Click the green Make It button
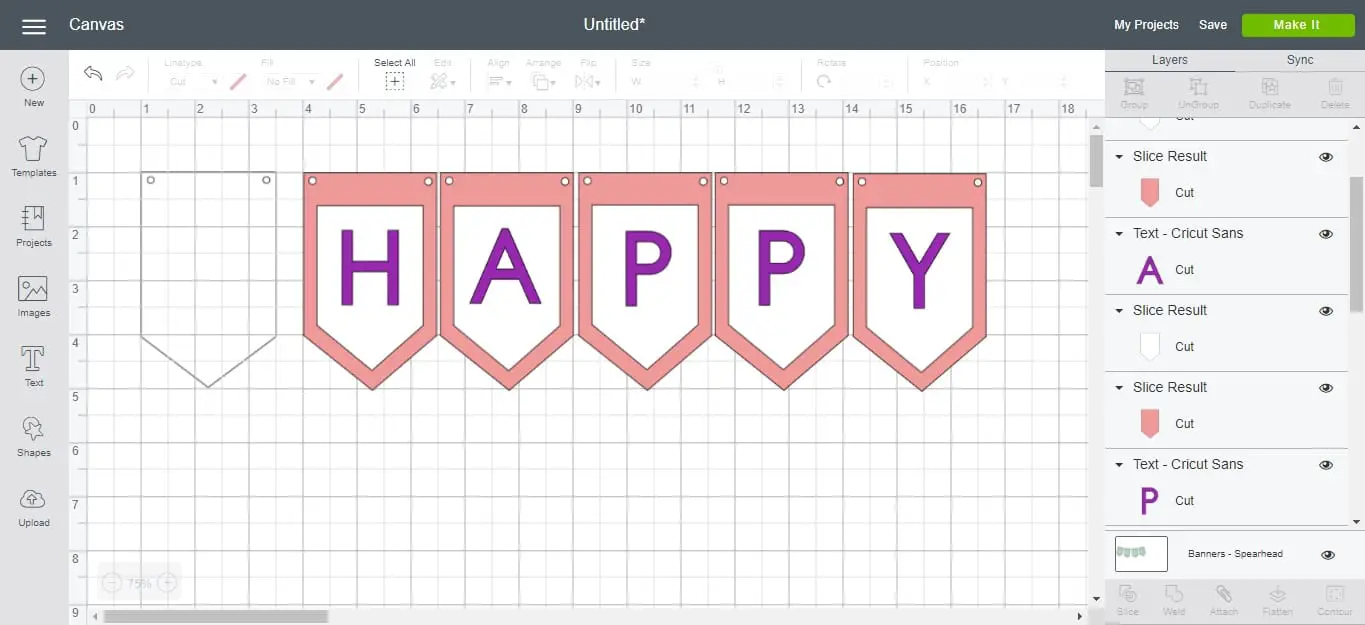The image size is (1365, 625). 1296,25
